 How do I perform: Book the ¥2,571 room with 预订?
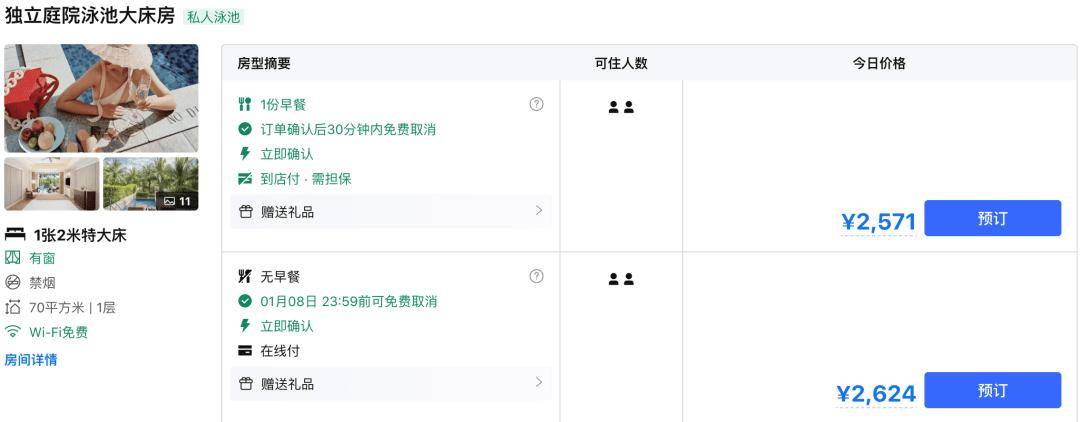click(x=993, y=218)
